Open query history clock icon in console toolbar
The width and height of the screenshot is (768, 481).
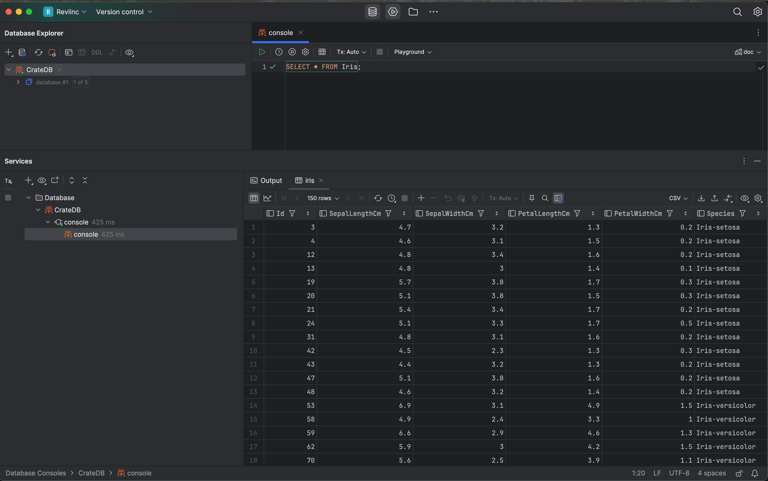pyautogui.click(x=279, y=52)
